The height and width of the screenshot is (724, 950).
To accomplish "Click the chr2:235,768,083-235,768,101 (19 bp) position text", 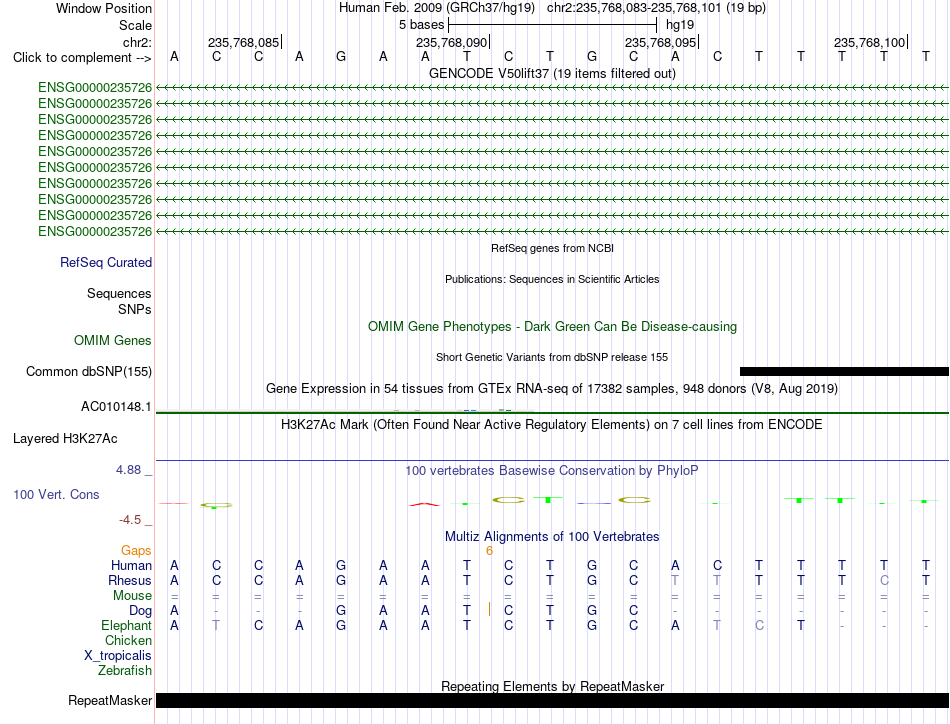I will pos(656,8).
